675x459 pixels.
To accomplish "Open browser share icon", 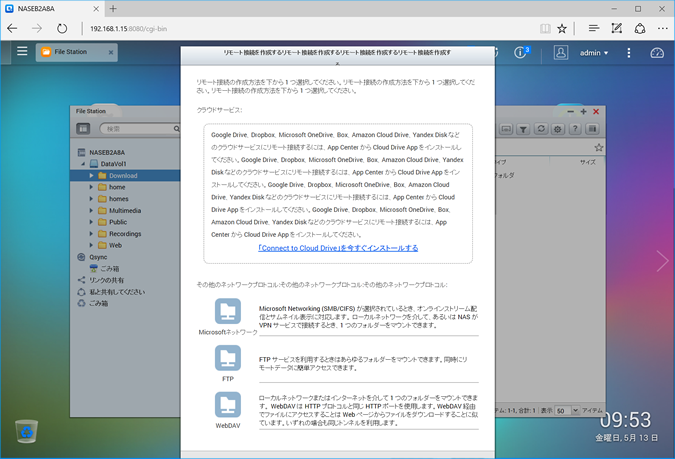I will pos(640,28).
